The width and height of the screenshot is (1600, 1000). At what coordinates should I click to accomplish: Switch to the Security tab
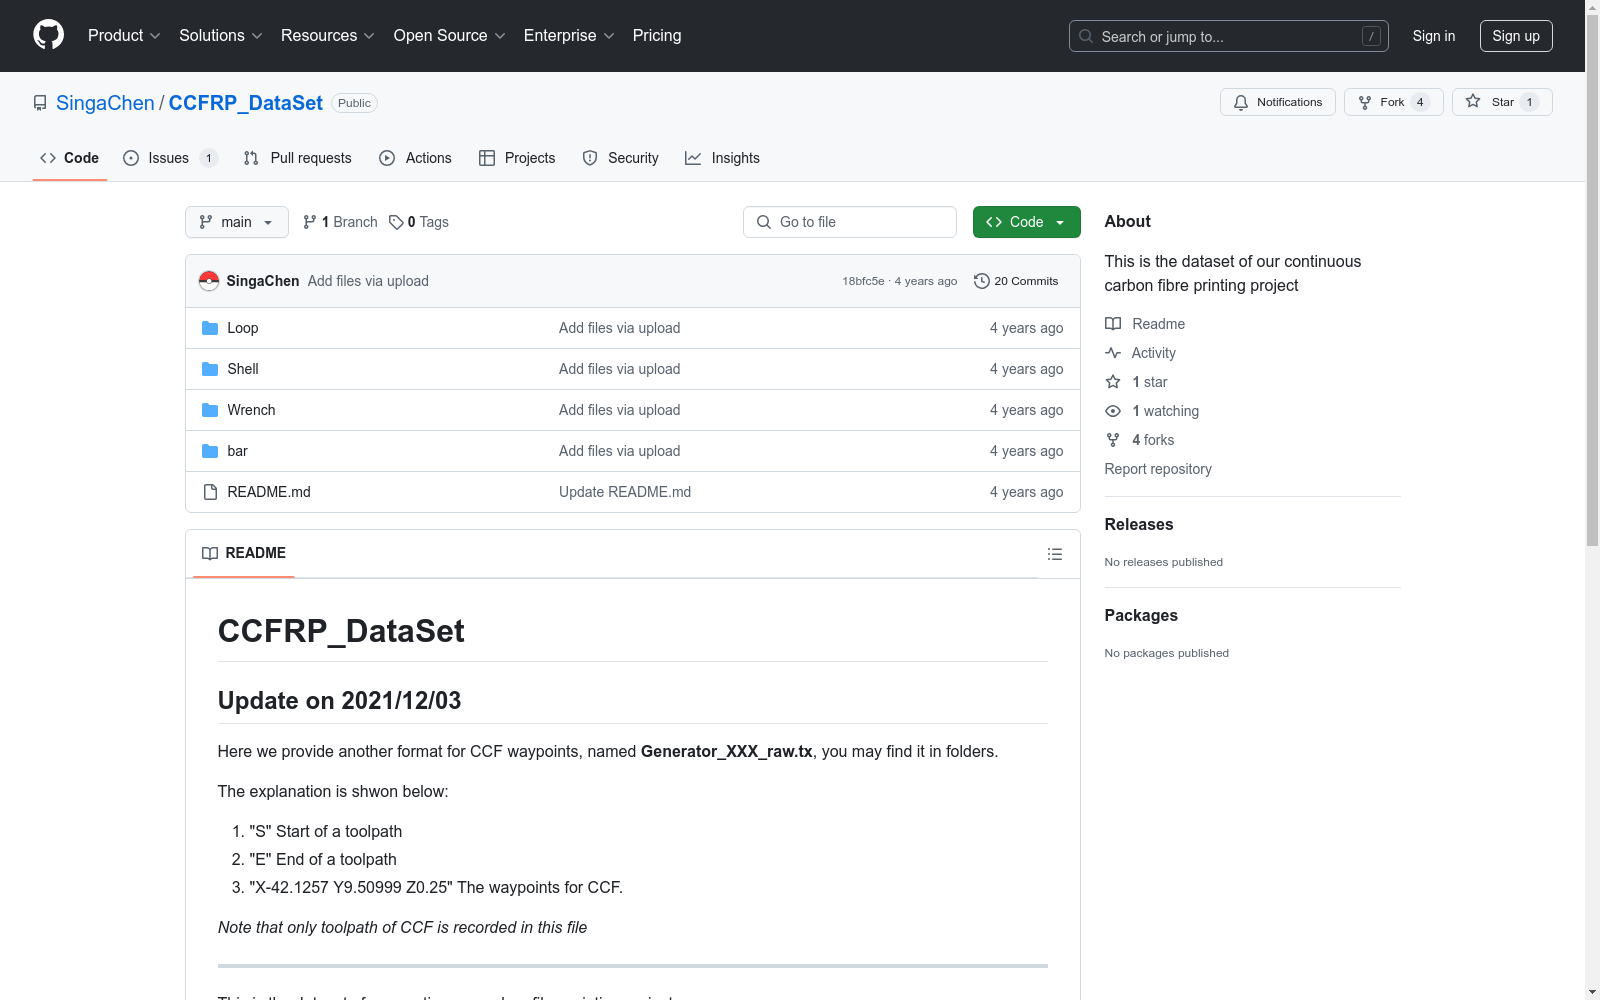pos(621,158)
